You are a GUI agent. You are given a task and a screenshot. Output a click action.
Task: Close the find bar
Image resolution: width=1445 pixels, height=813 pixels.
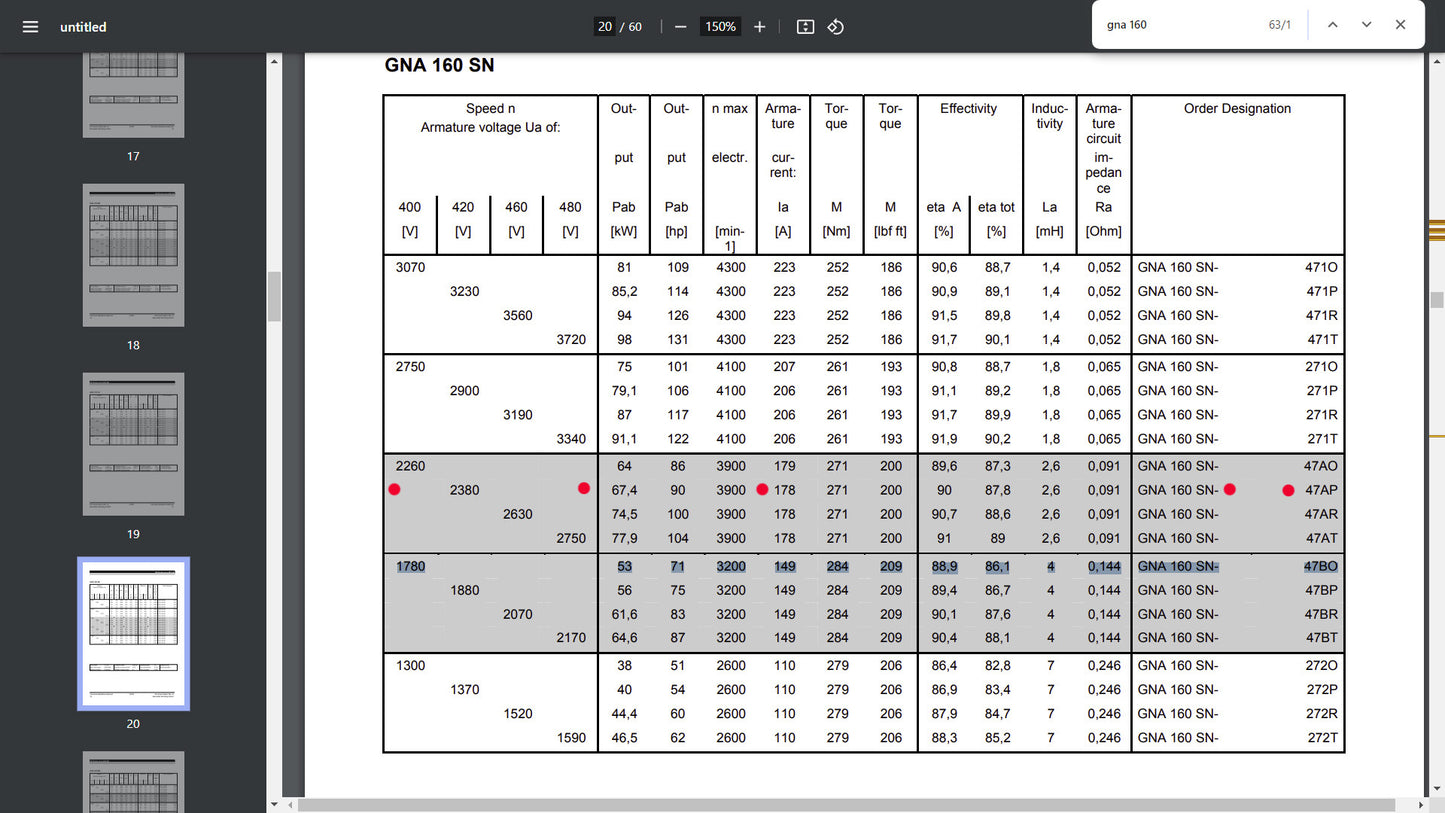pos(1400,25)
